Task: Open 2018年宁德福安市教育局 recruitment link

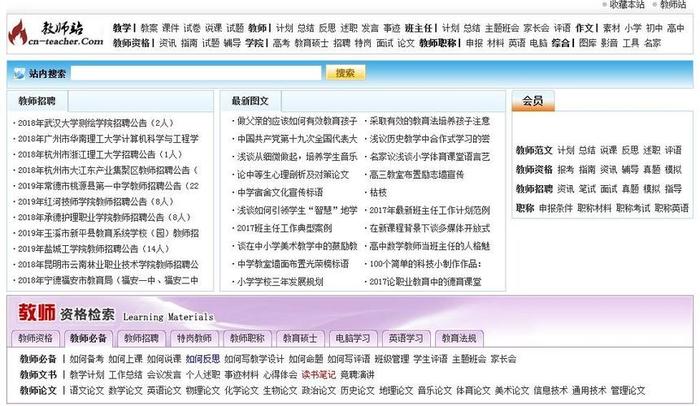Action: pos(108,280)
